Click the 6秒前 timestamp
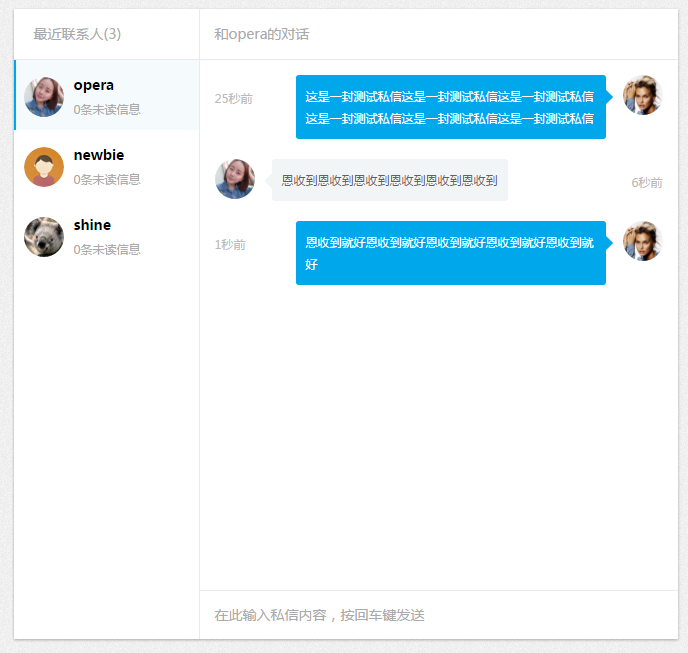 pos(647,183)
